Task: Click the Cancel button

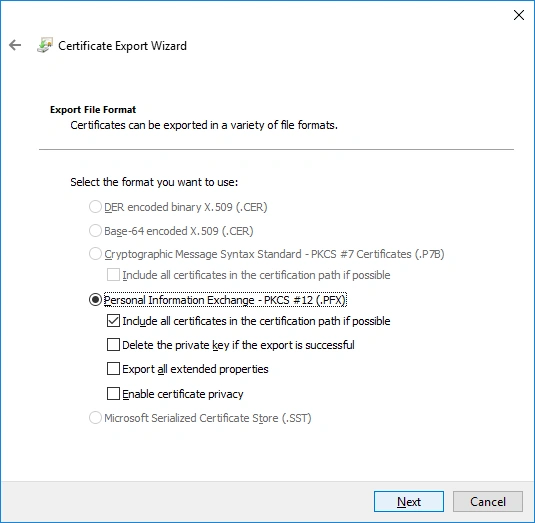Action: point(488,502)
